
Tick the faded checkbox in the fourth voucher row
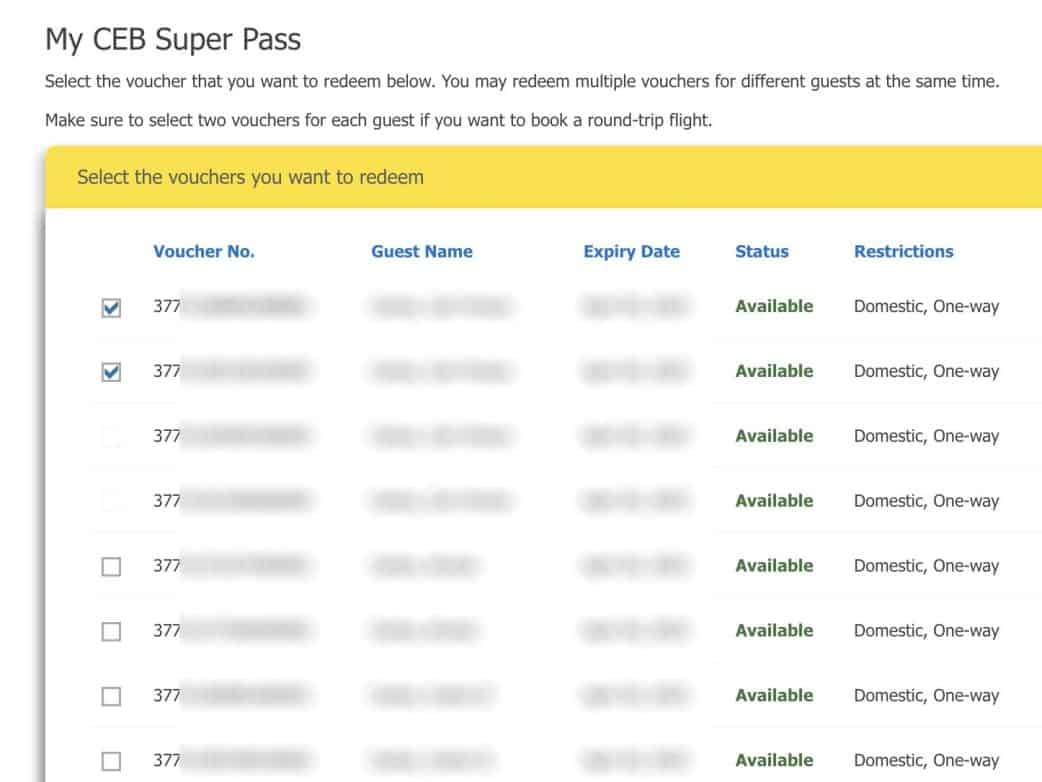[111, 502]
